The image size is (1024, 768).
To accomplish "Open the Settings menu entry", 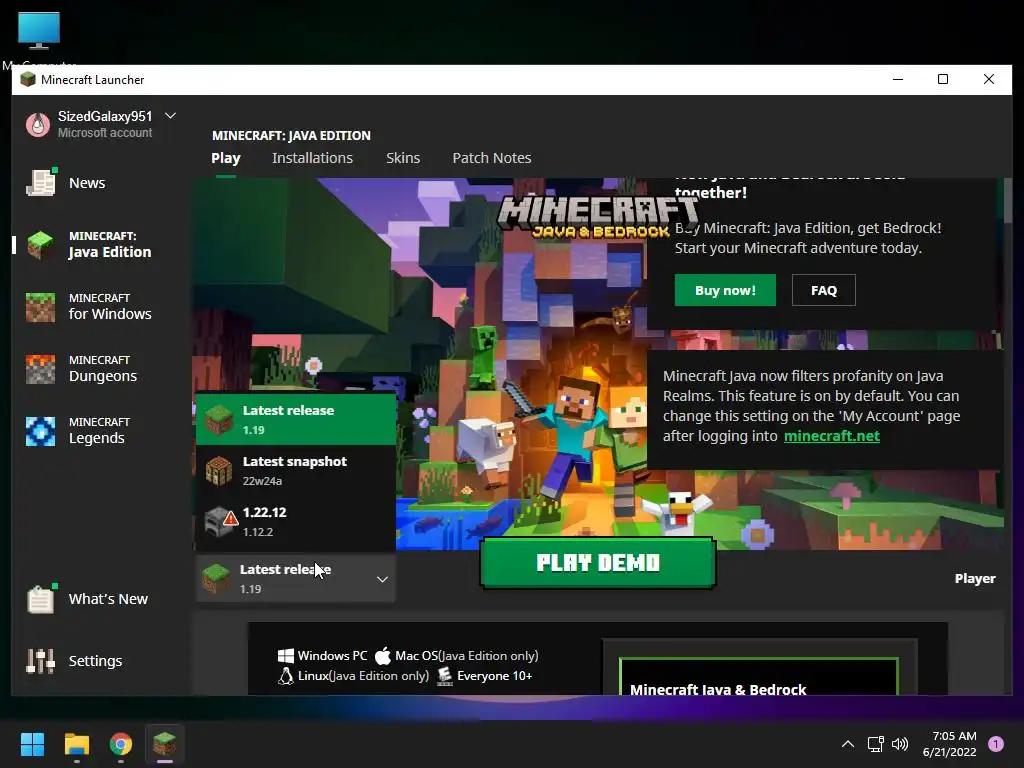I will tap(95, 661).
